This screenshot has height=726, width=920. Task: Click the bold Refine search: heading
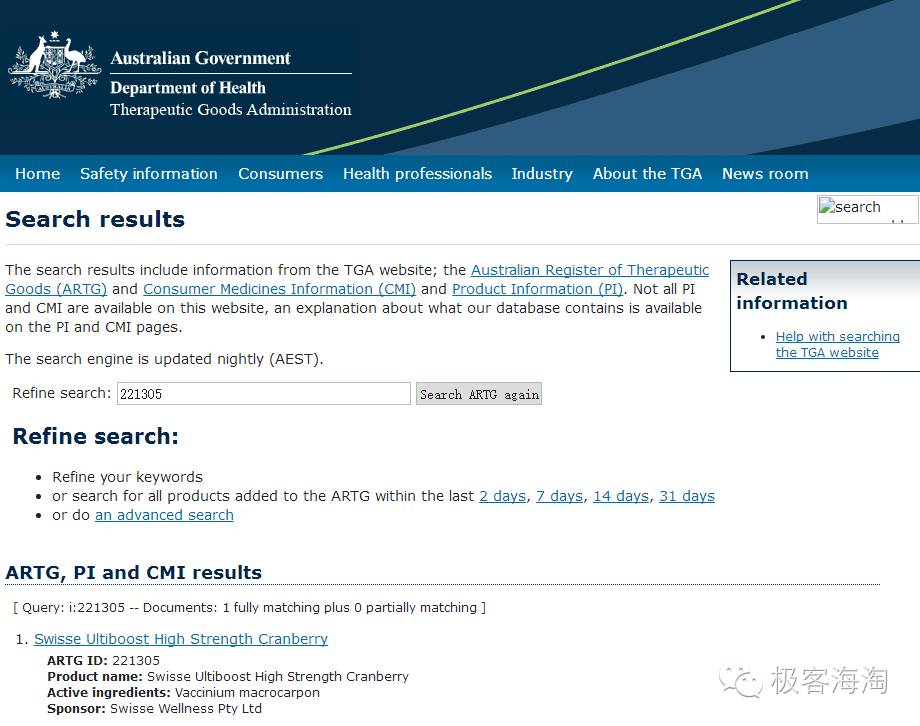96,437
